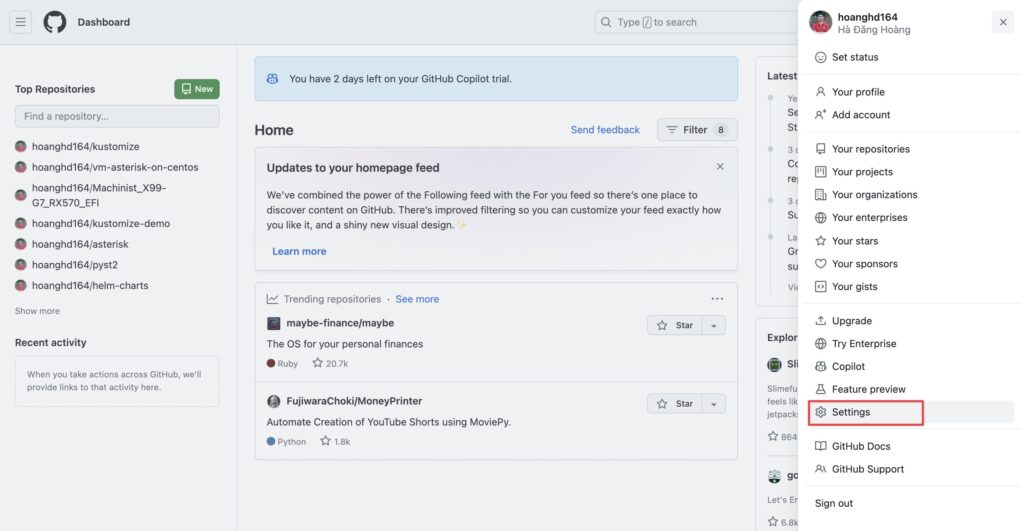Open Your stars menu item
This screenshot has width=1024, height=531.
tap(911, 241)
